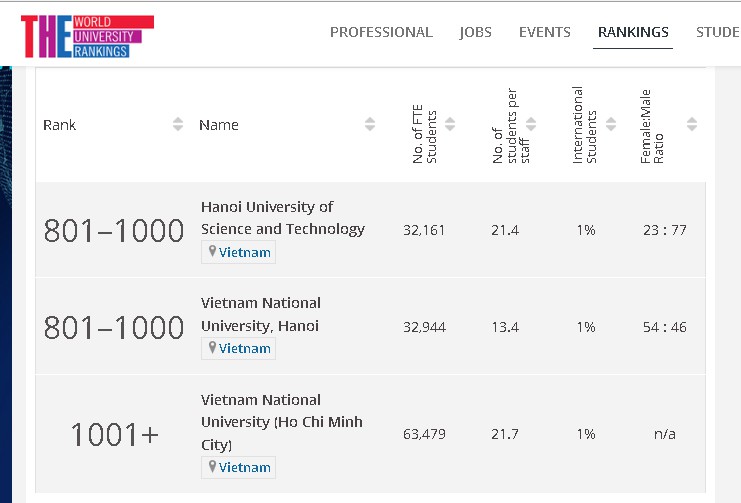
Task: Open the Student navigation item
Action: click(717, 32)
